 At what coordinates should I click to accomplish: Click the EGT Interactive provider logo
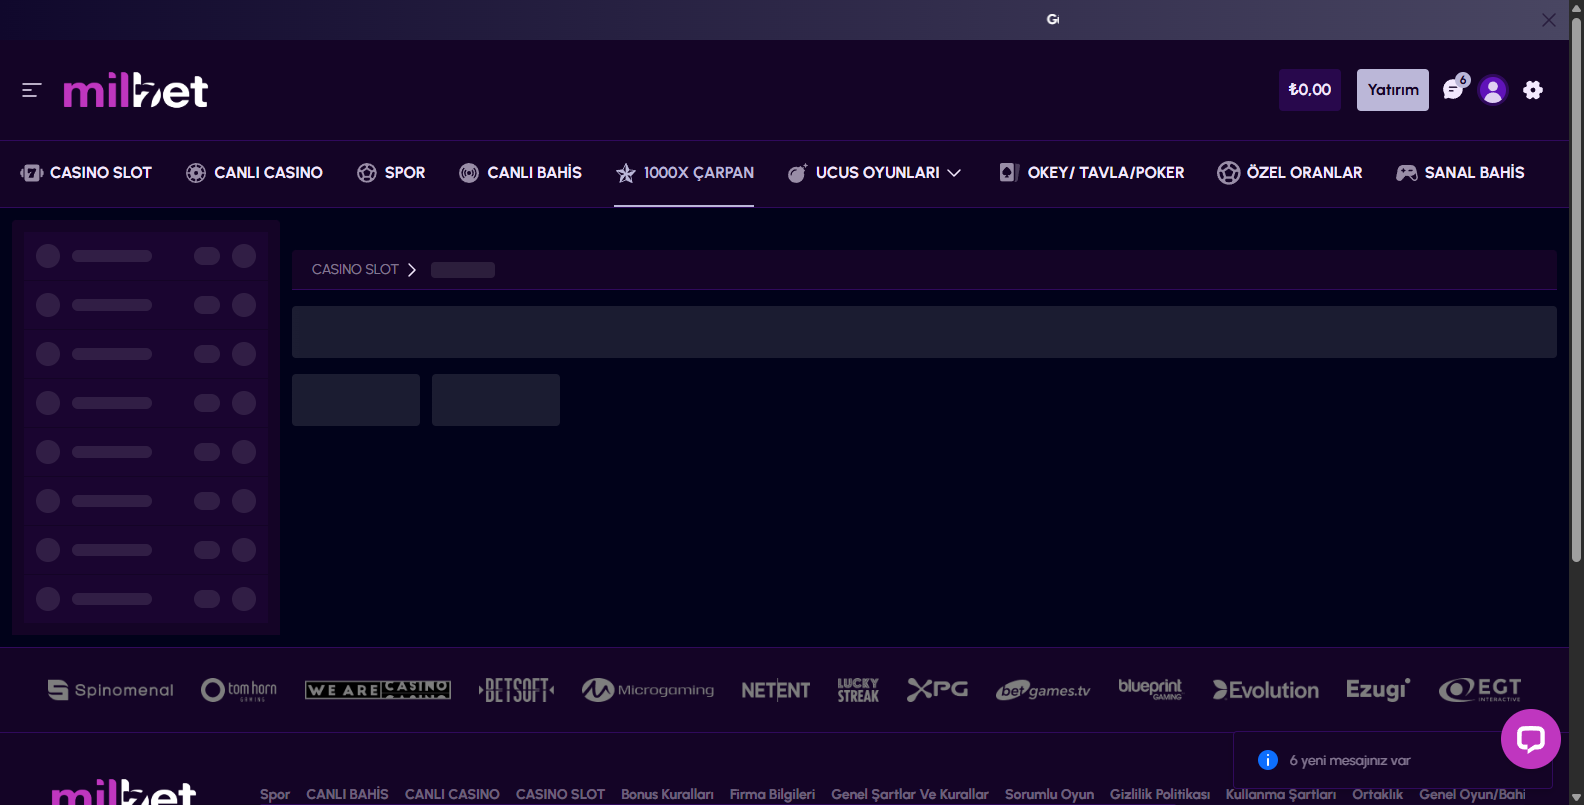click(x=1480, y=690)
